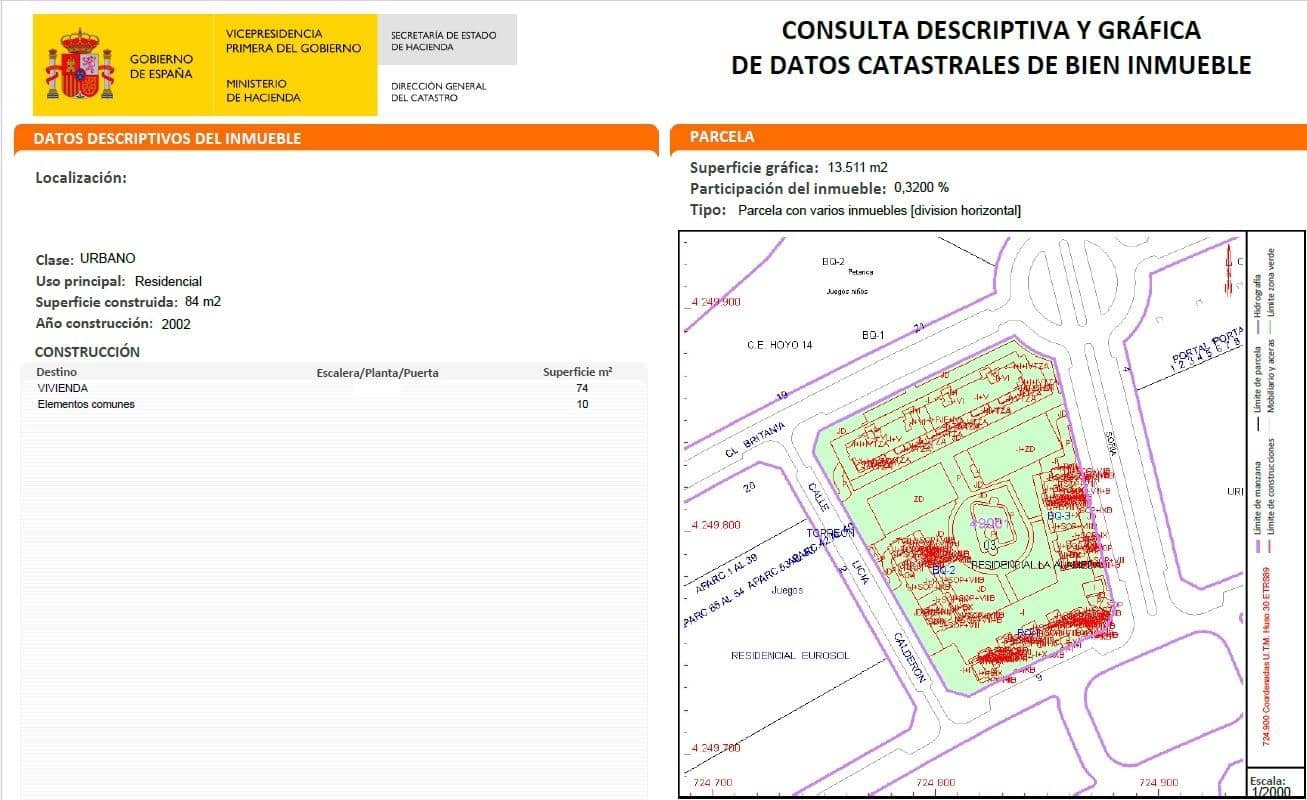Viewport: 1307px width, 800px height.
Task: Click the Dirección General del Catastro label
Action: [438, 92]
